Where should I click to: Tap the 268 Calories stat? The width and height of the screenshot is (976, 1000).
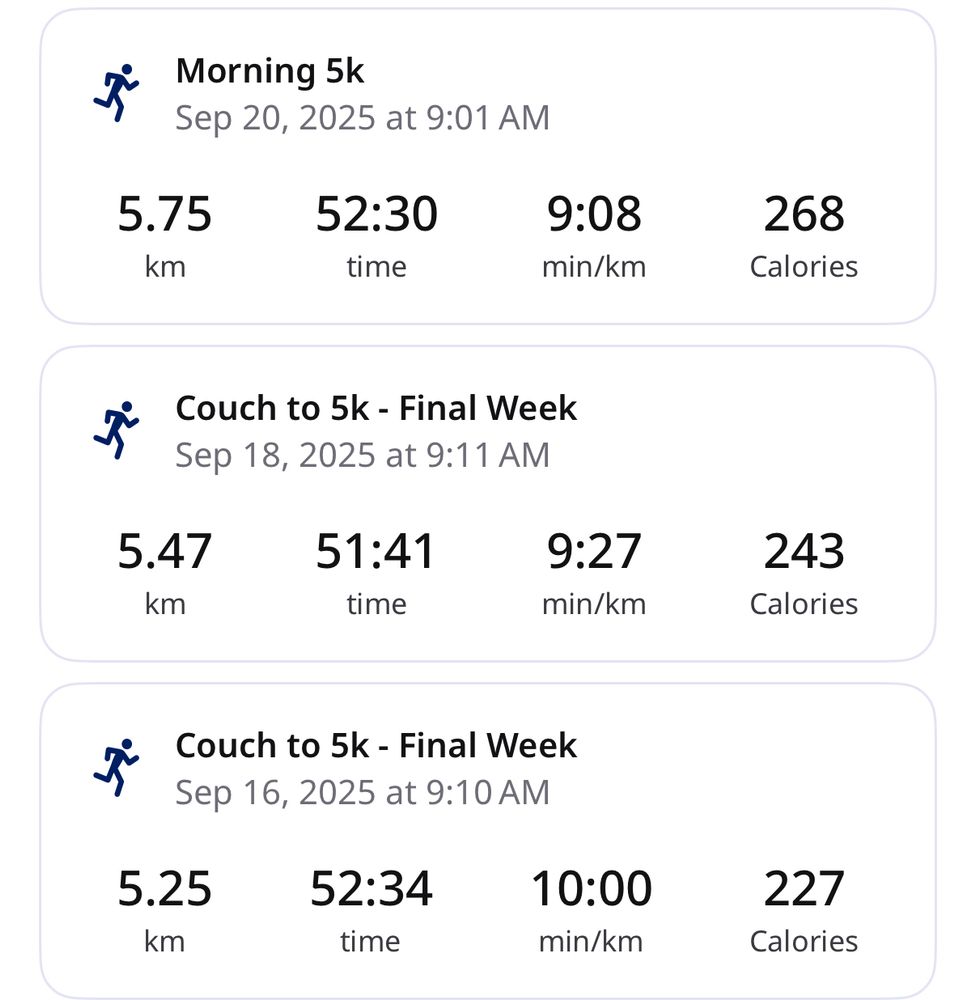tap(804, 236)
